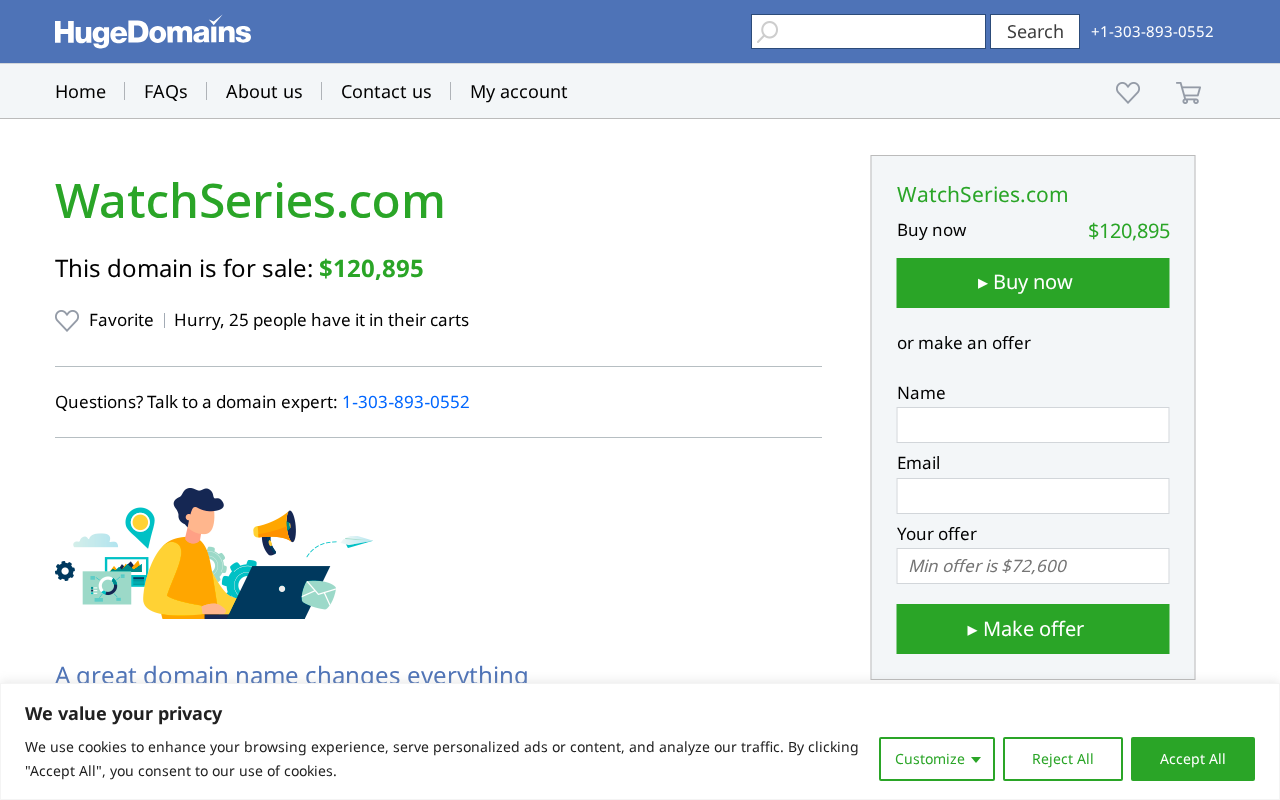
Task: Toggle the Favorite heart for WatchSeries.com
Action: coord(67,320)
